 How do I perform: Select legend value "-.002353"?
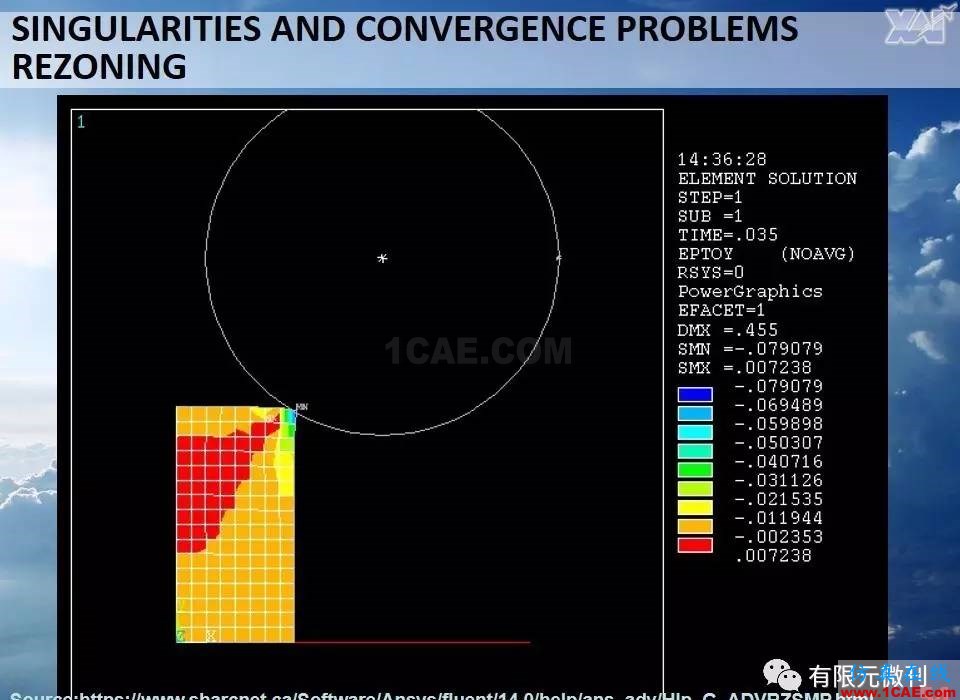coord(778,537)
